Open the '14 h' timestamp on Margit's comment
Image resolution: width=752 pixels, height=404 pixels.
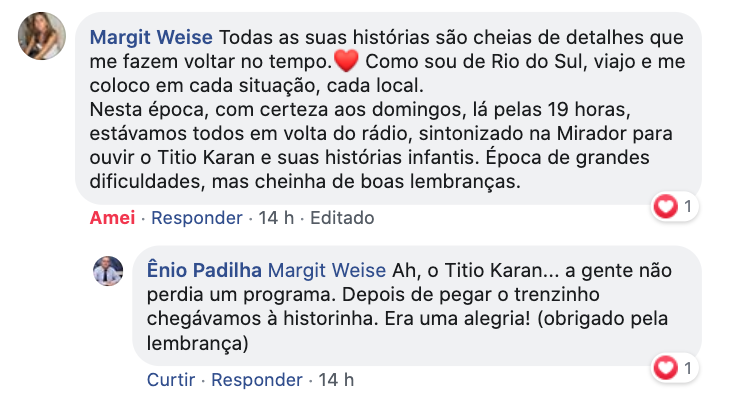click(x=277, y=218)
